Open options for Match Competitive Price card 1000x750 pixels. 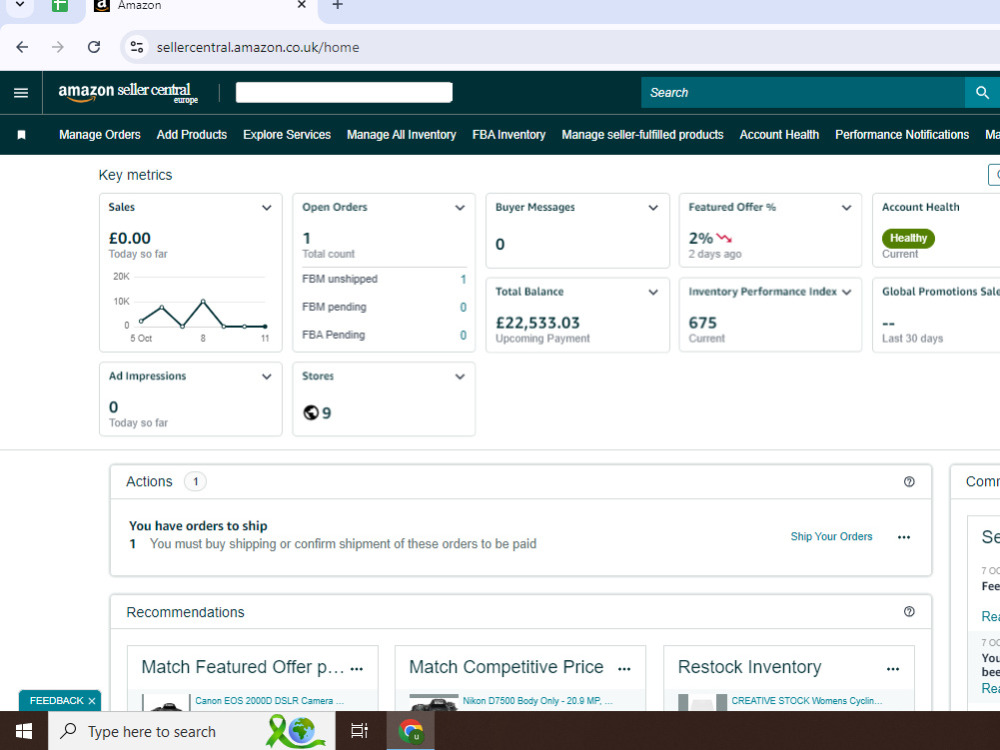624,669
